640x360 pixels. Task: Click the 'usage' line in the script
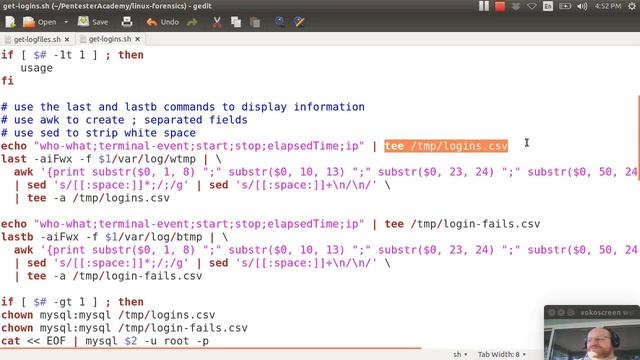point(36,68)
